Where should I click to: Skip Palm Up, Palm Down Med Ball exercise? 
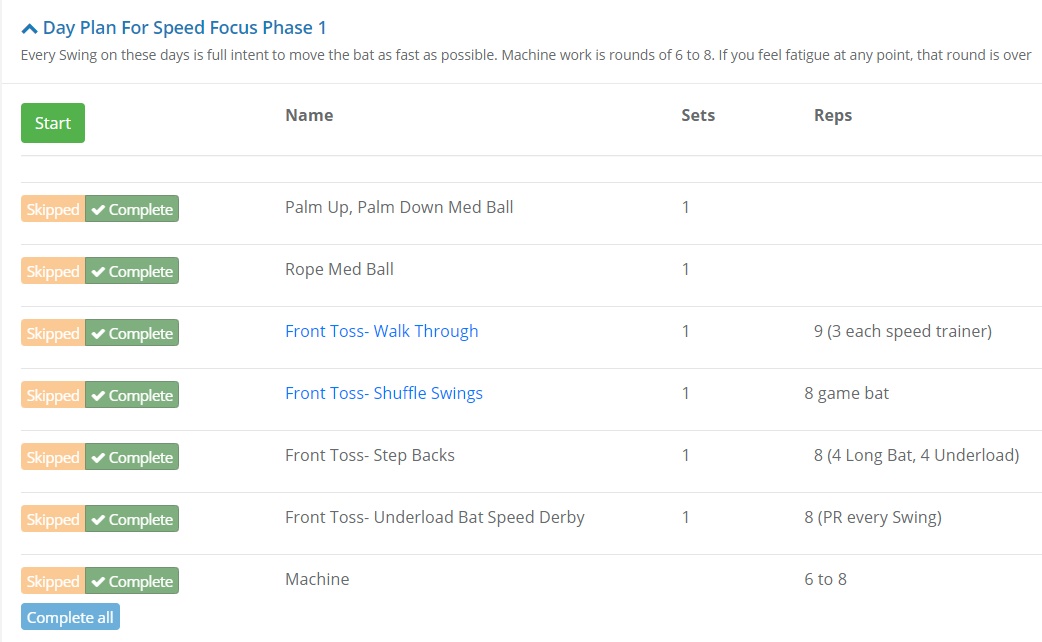click(x=53, y=209)
